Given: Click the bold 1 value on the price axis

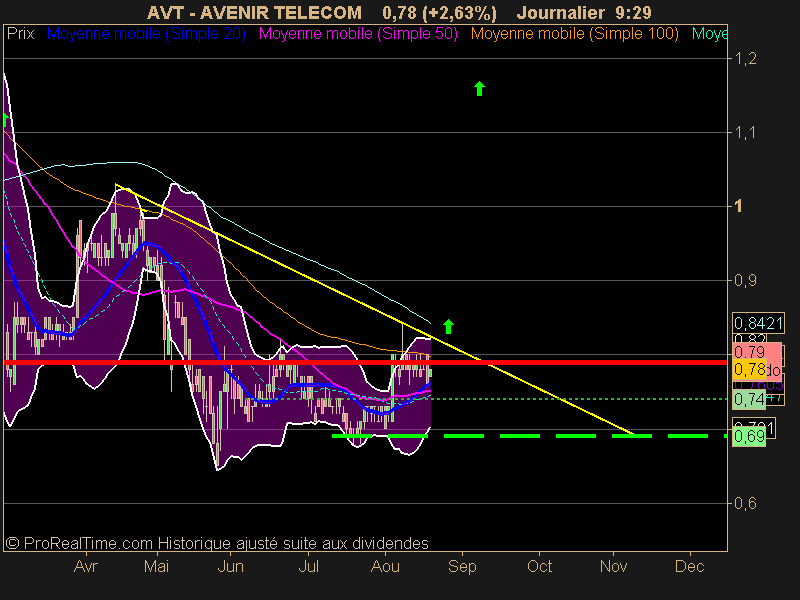Looking at the screenshot, I should pos(738,206).
